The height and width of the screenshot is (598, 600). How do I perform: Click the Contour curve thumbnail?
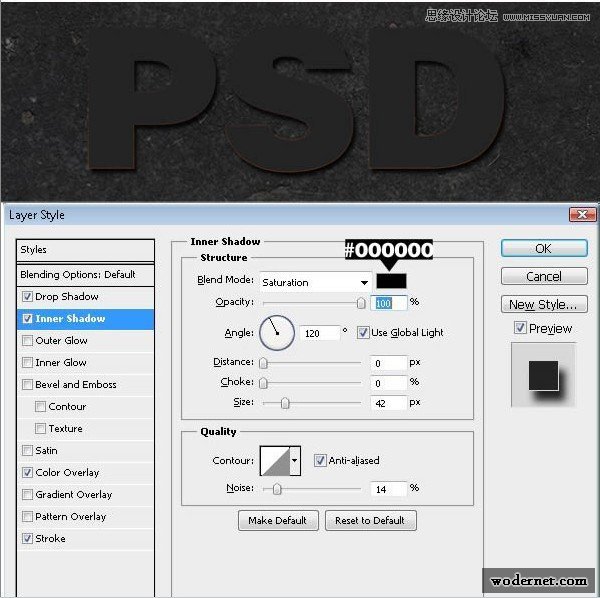(275, 461)
